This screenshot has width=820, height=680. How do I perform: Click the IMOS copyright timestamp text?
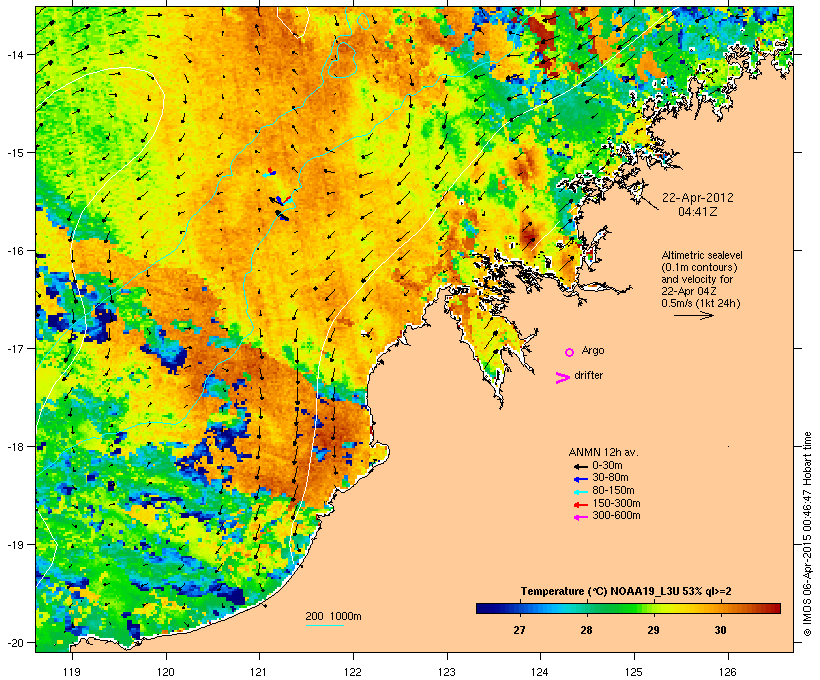(x=807, y=535)
